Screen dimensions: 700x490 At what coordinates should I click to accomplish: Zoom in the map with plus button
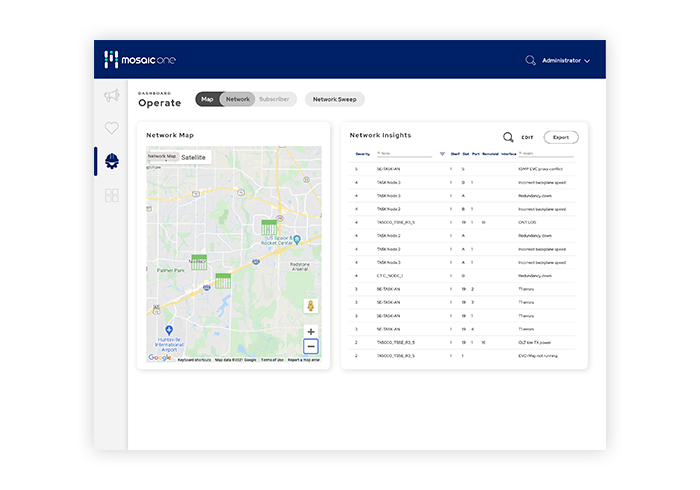pos(311,331)
